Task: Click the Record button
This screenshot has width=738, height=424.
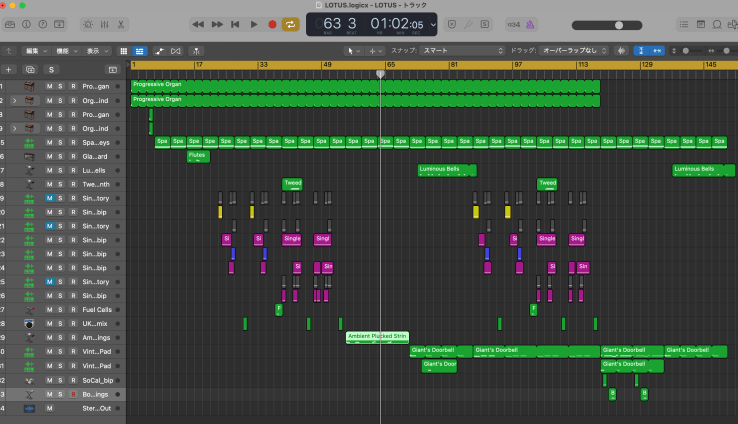Action: coord(272,24)
